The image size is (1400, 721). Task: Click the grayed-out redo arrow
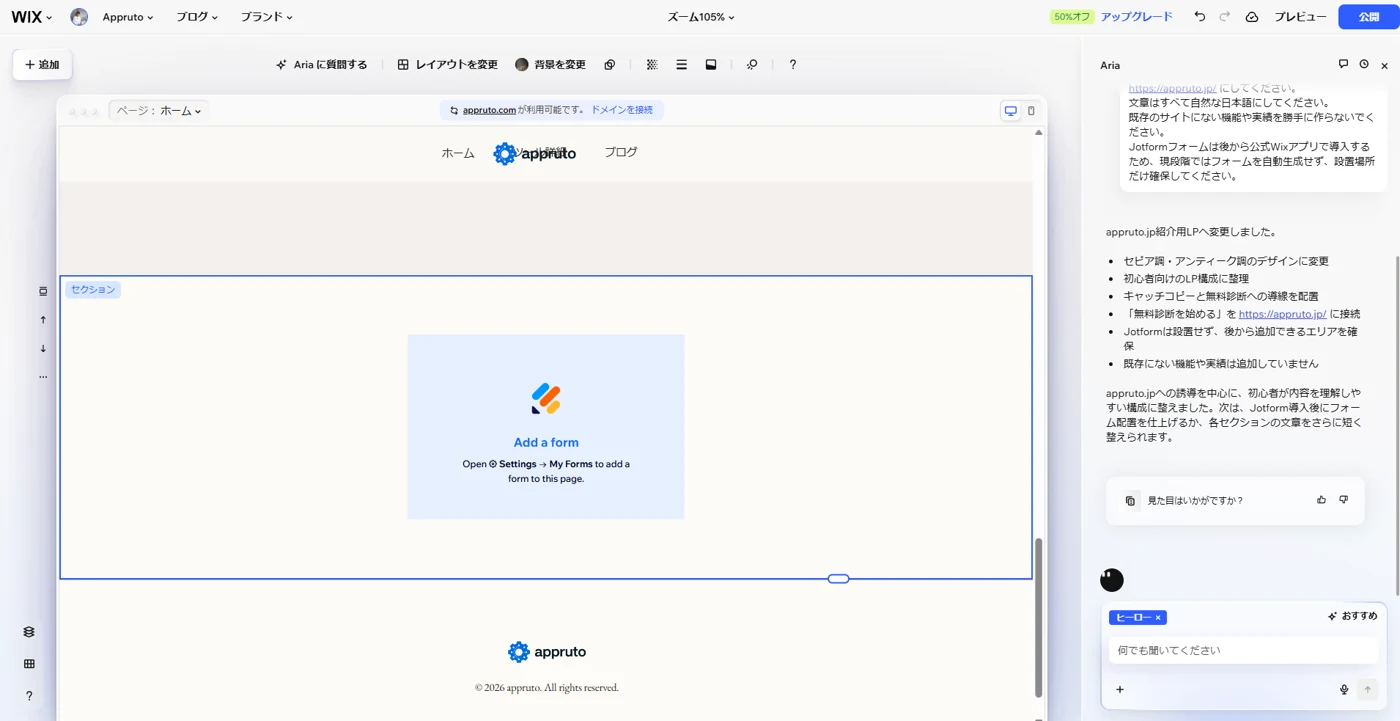[x=1225, y=17]
